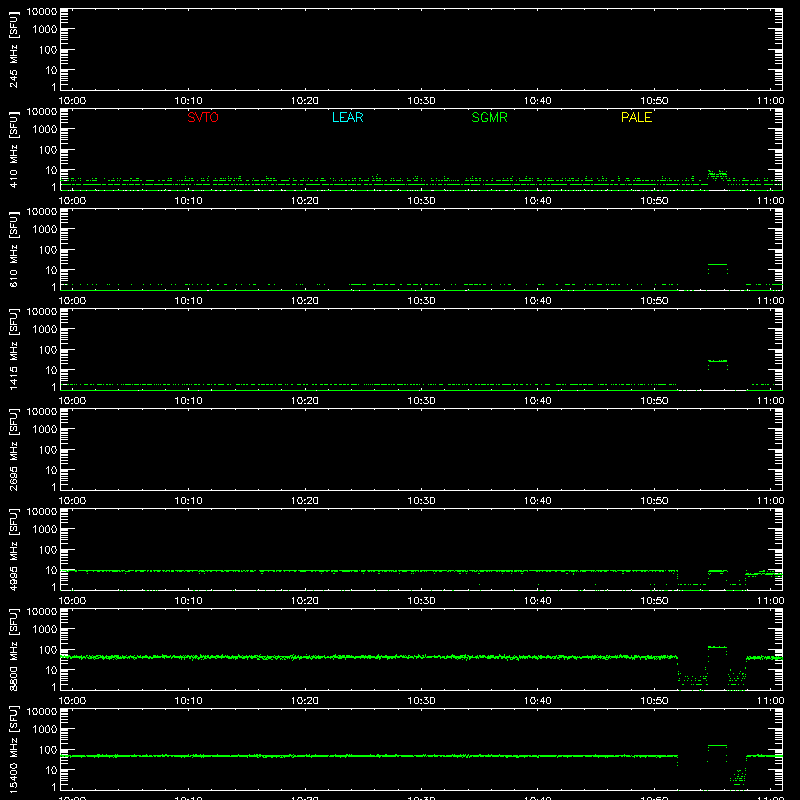This screenshot has width=800, height=800.
Task: Click the 1000 tick label on 2695 MHz axis
Action: click(x=45, y=430)
